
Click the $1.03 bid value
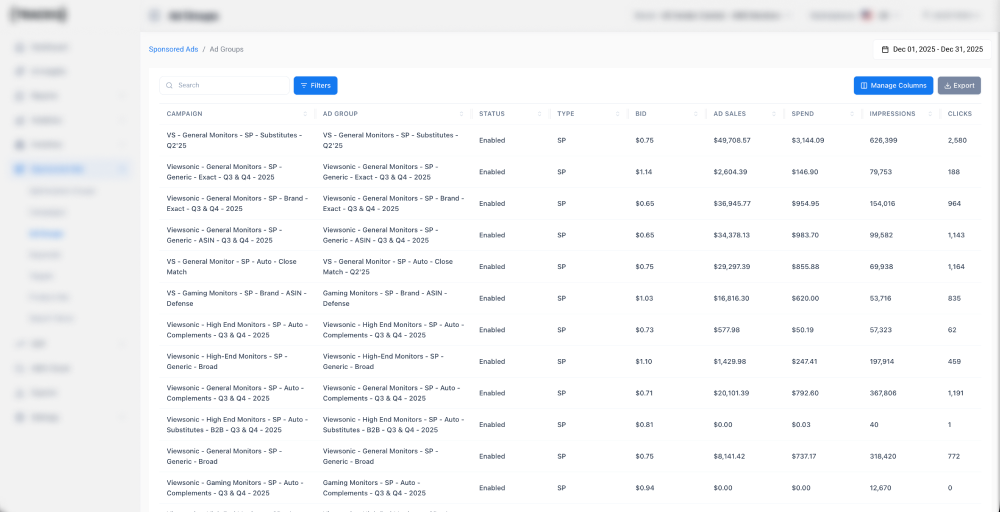644,298
